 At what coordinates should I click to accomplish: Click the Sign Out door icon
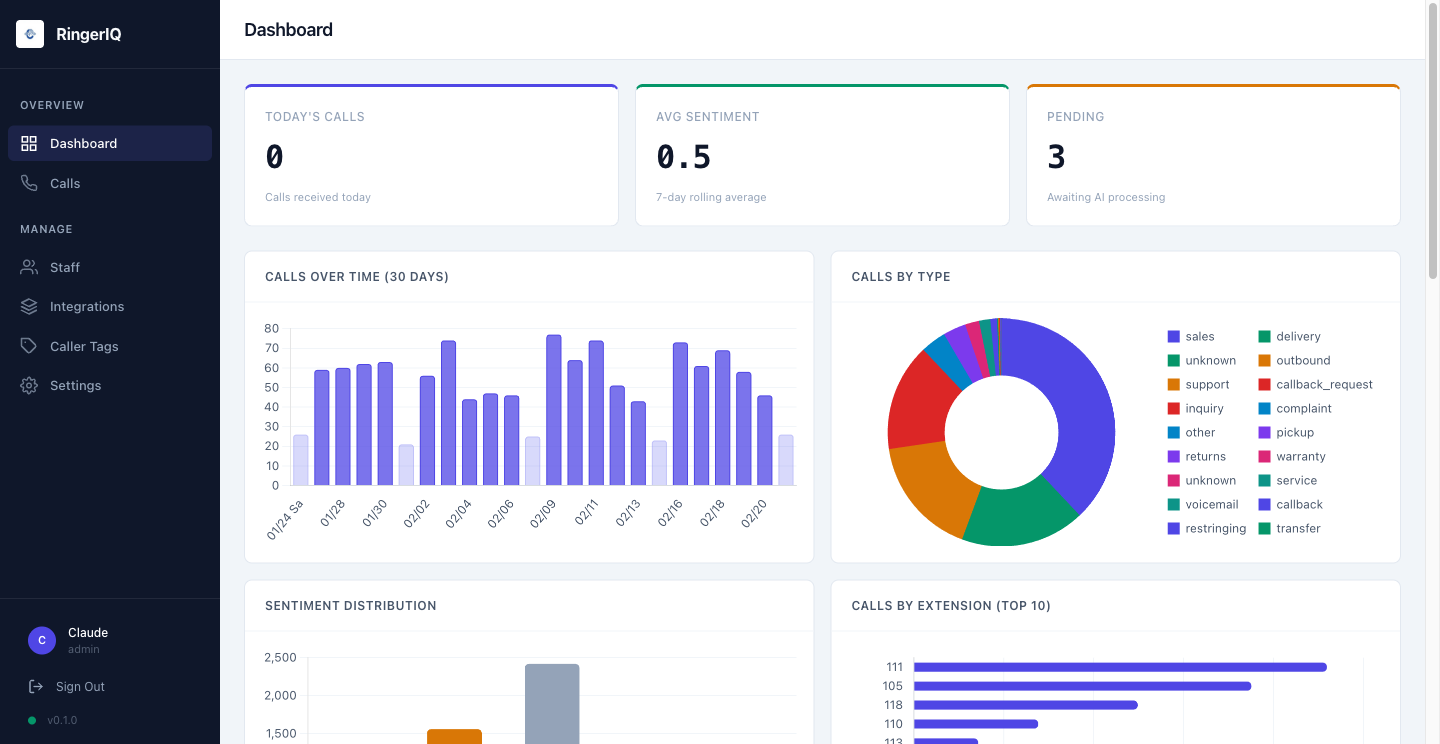[35, 686]
